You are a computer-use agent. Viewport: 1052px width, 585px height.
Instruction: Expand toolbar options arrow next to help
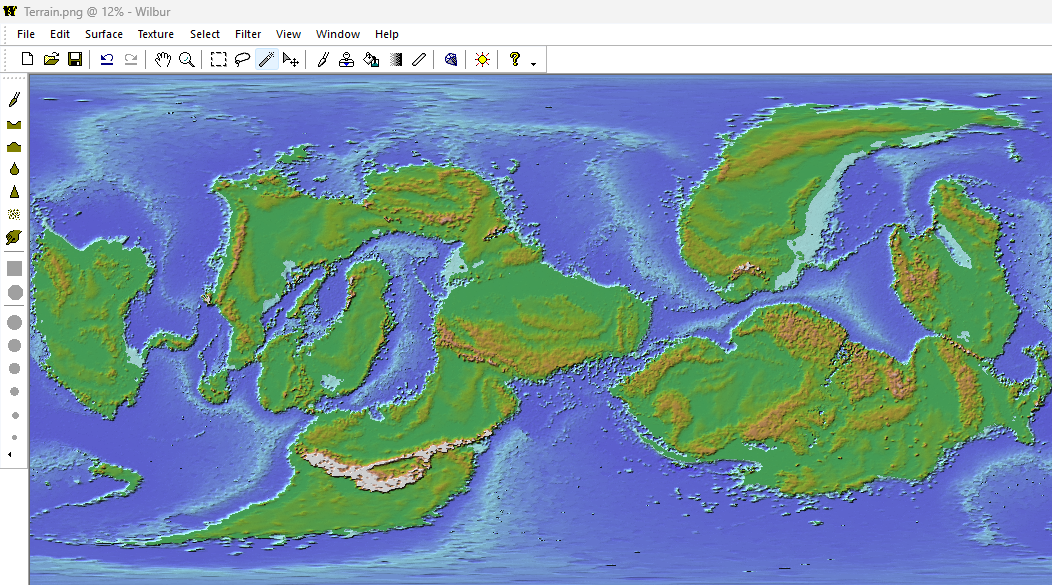point(533,64)
